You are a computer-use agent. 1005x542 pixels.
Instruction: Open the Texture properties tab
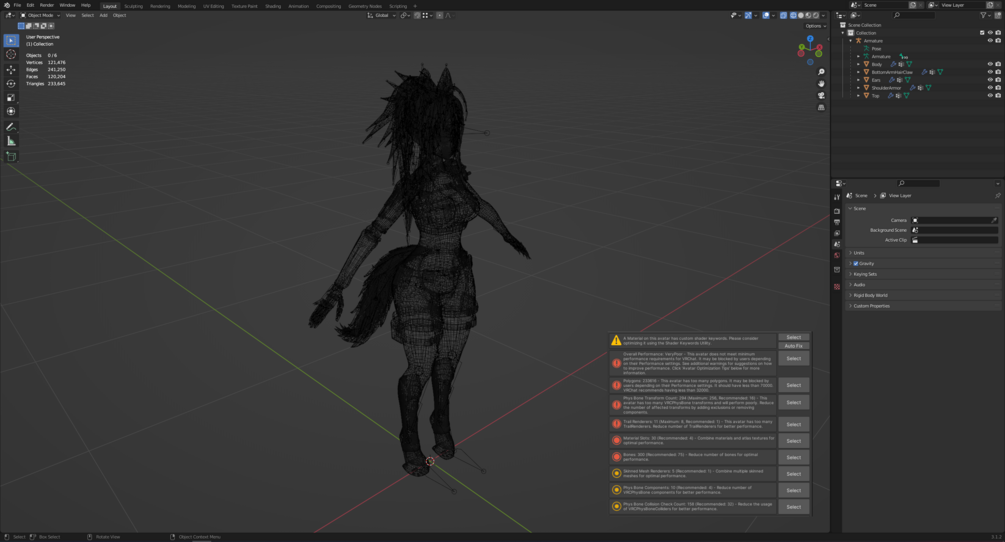(x=837, y=286)
